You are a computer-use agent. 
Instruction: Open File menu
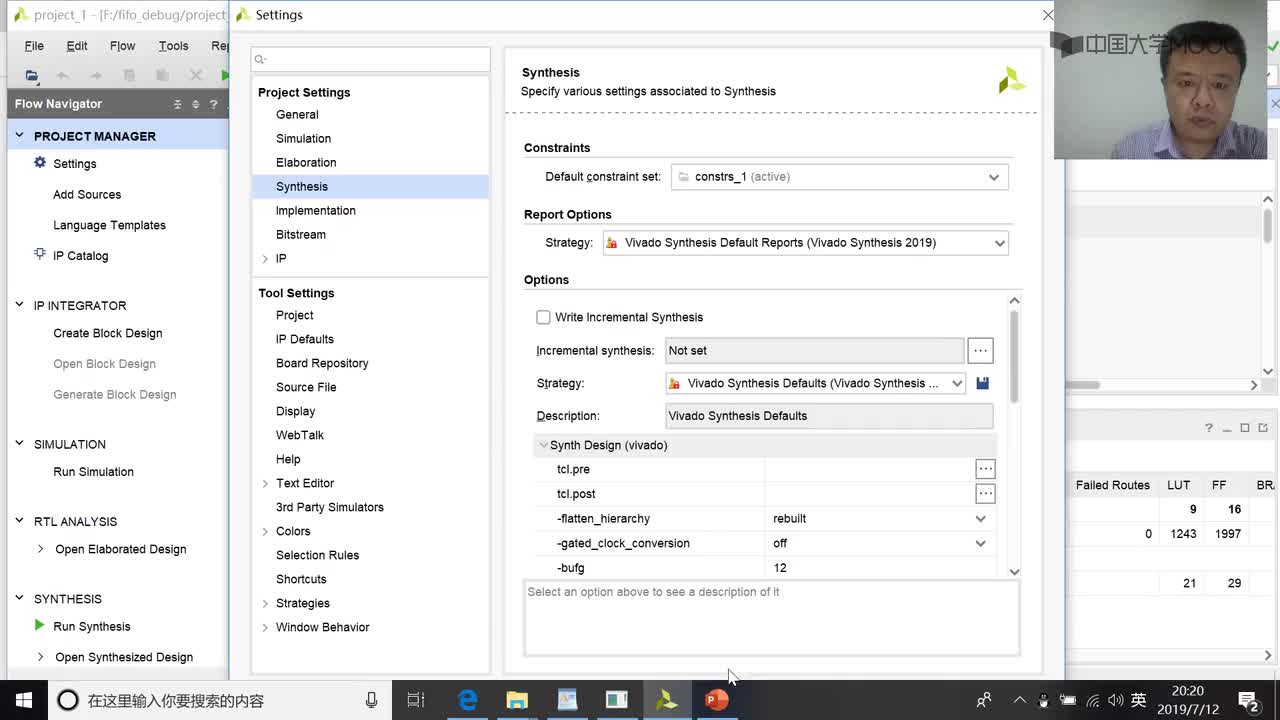coord(34,45)
